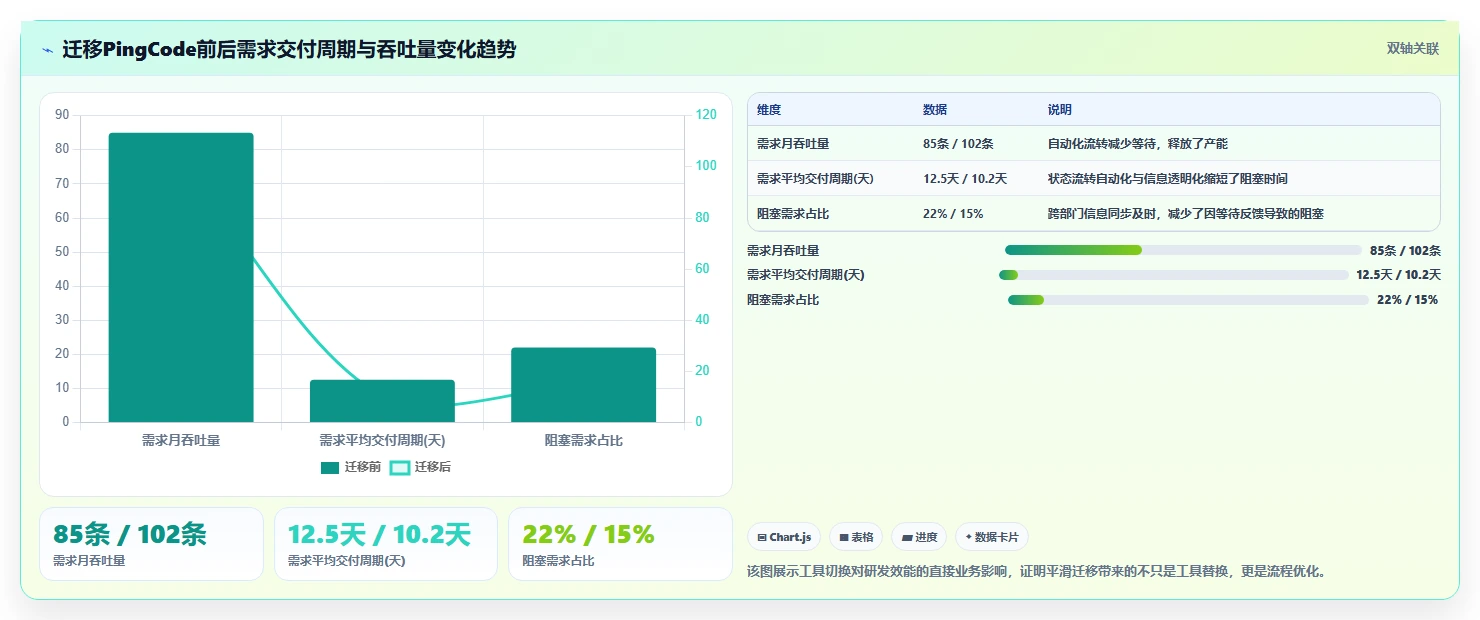Screen dimensions: 1480x620
Task: Click the 需求平均交付周期(天) progress bar
Action: (1174, 275)
